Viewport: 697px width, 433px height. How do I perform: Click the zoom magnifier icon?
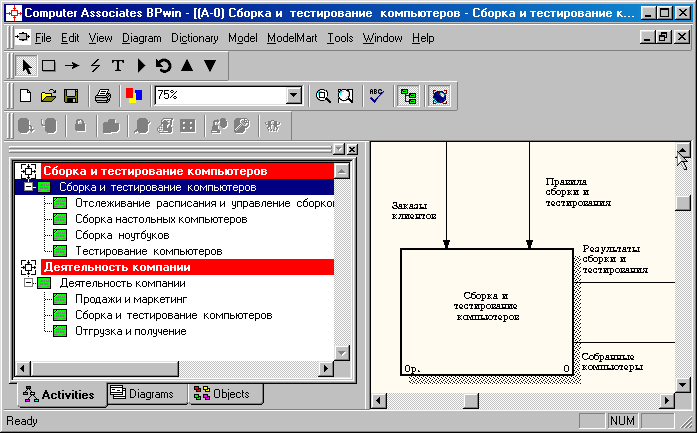point(323,96)
